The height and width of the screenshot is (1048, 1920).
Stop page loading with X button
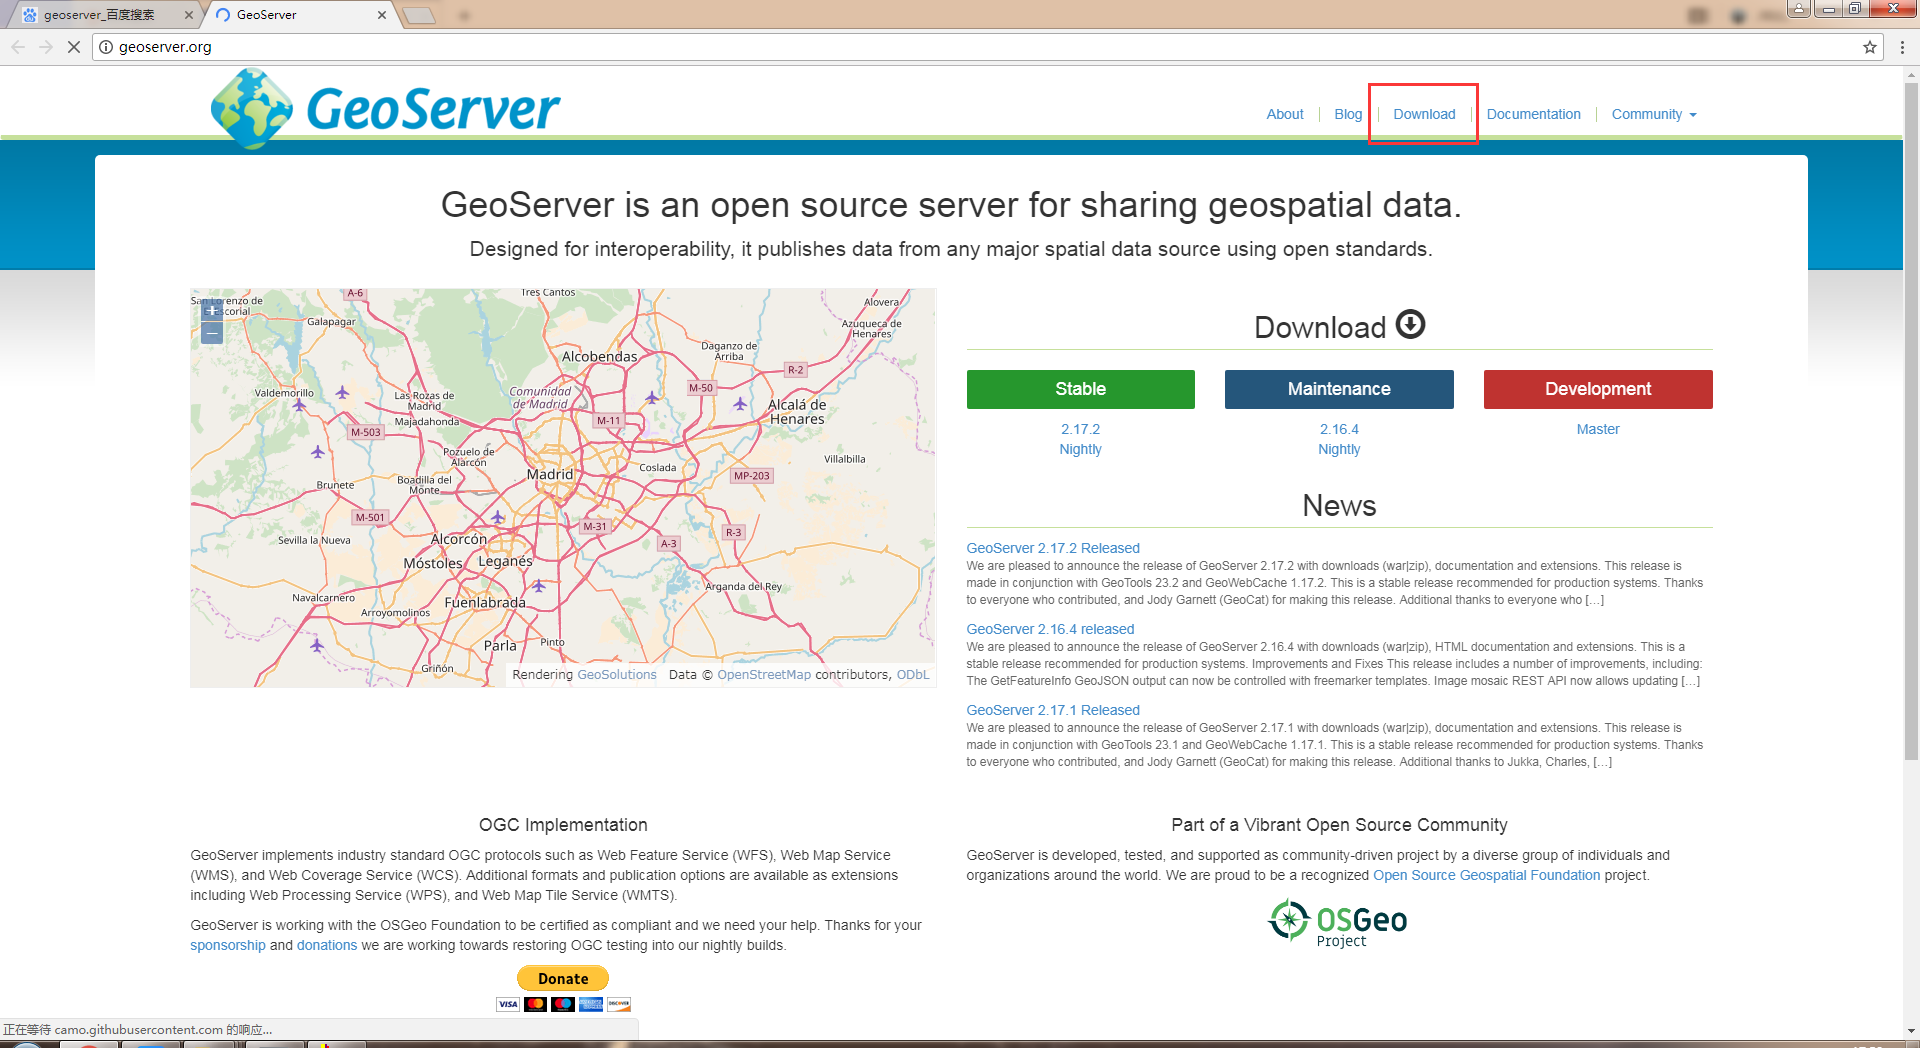tap(73, 47)
